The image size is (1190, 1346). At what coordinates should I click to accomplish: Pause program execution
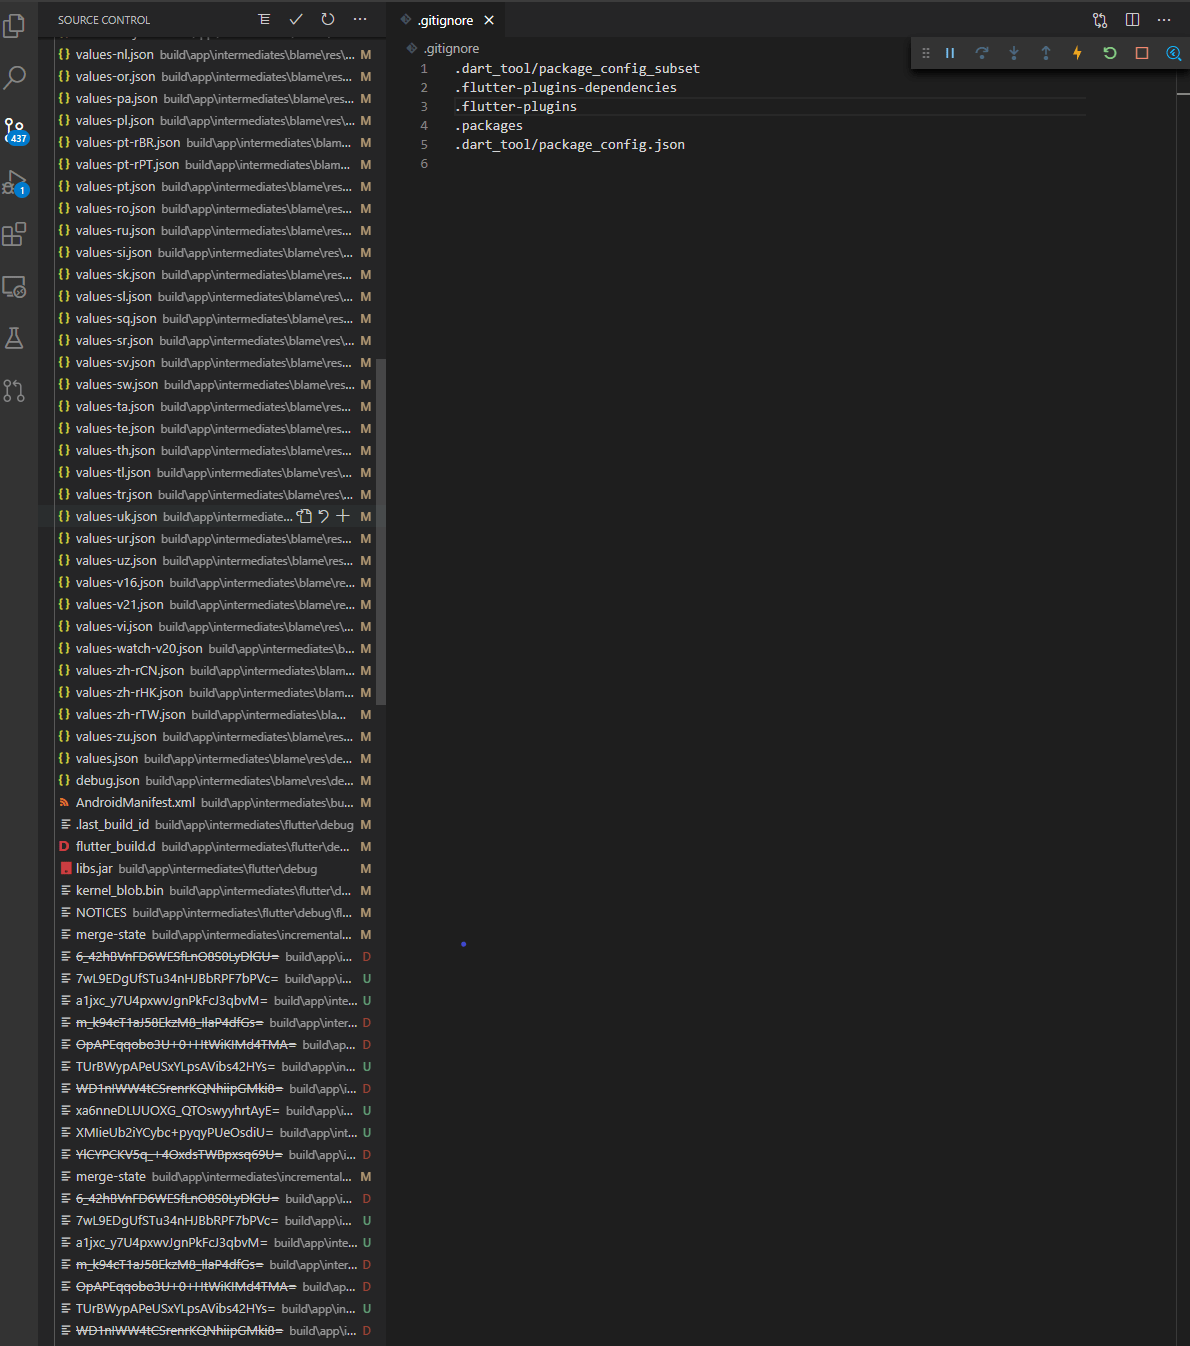[950, 53]
